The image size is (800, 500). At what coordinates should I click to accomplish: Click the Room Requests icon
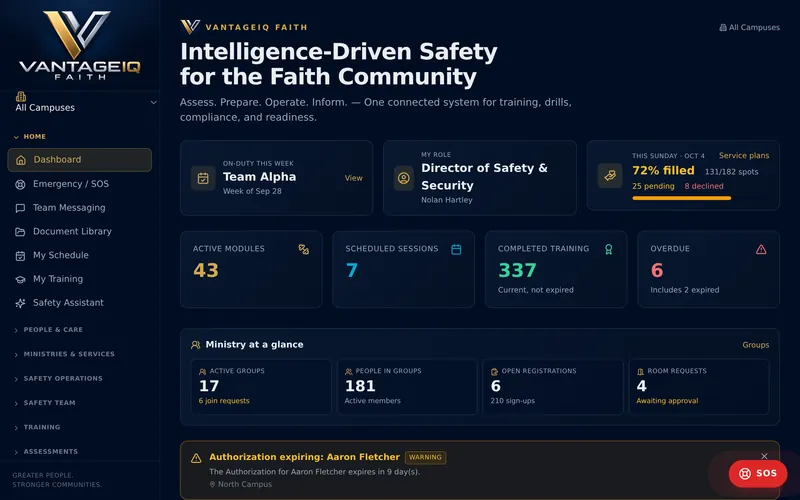tap(640, 372)
